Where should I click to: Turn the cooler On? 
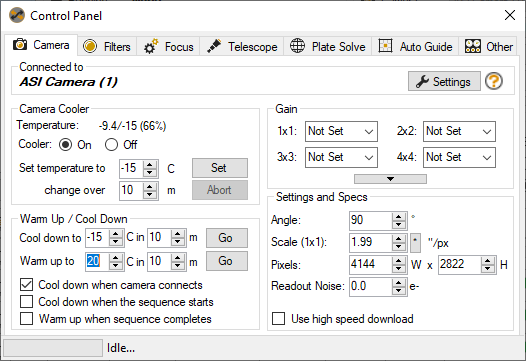point(65,145)
